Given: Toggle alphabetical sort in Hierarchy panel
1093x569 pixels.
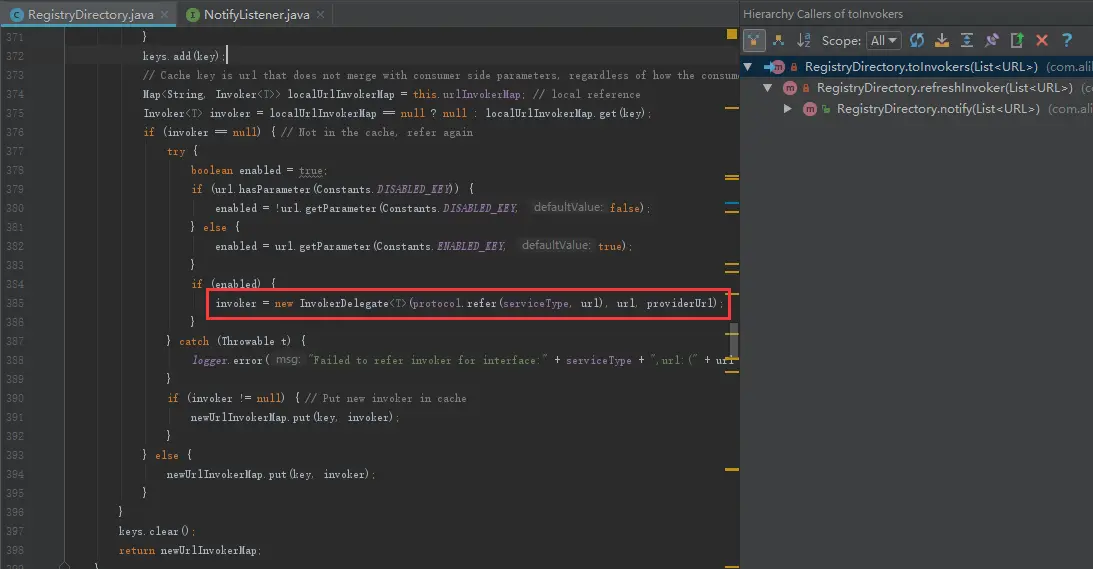Looking at the screenshot, I should pyautogui.click(x=804, y=40).
